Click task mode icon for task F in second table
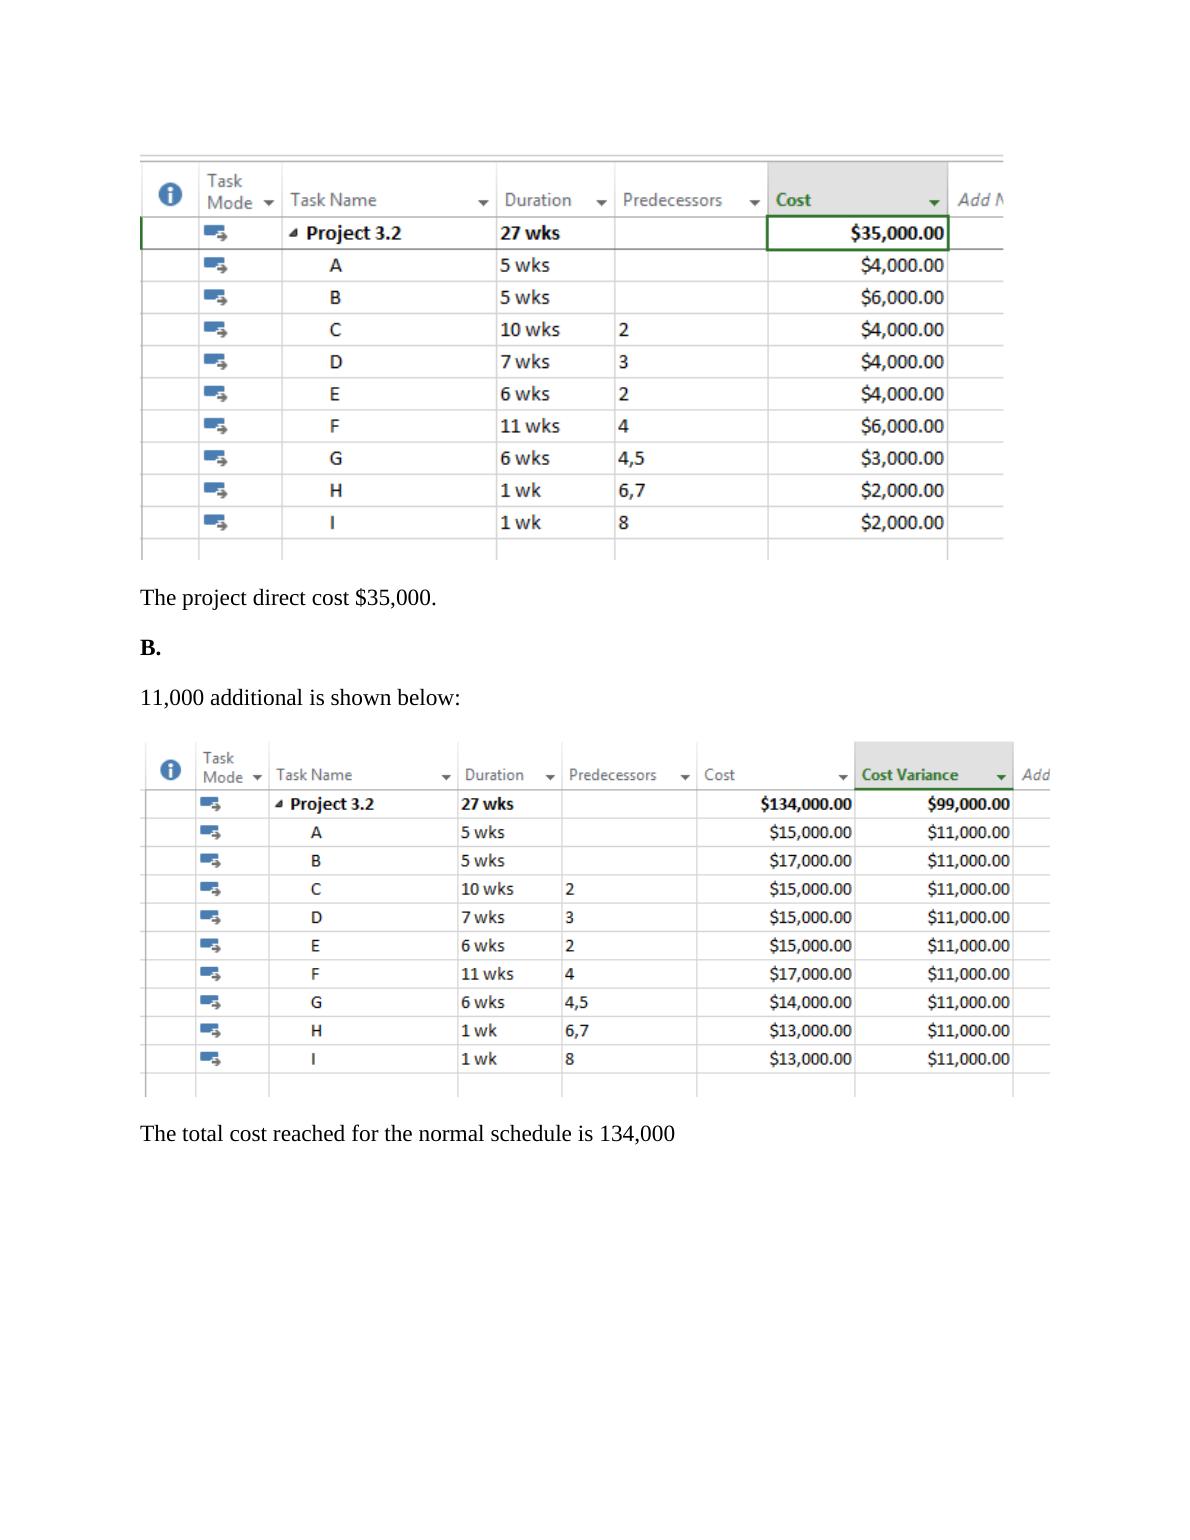1190x1540 pixels. click(211, 973)
